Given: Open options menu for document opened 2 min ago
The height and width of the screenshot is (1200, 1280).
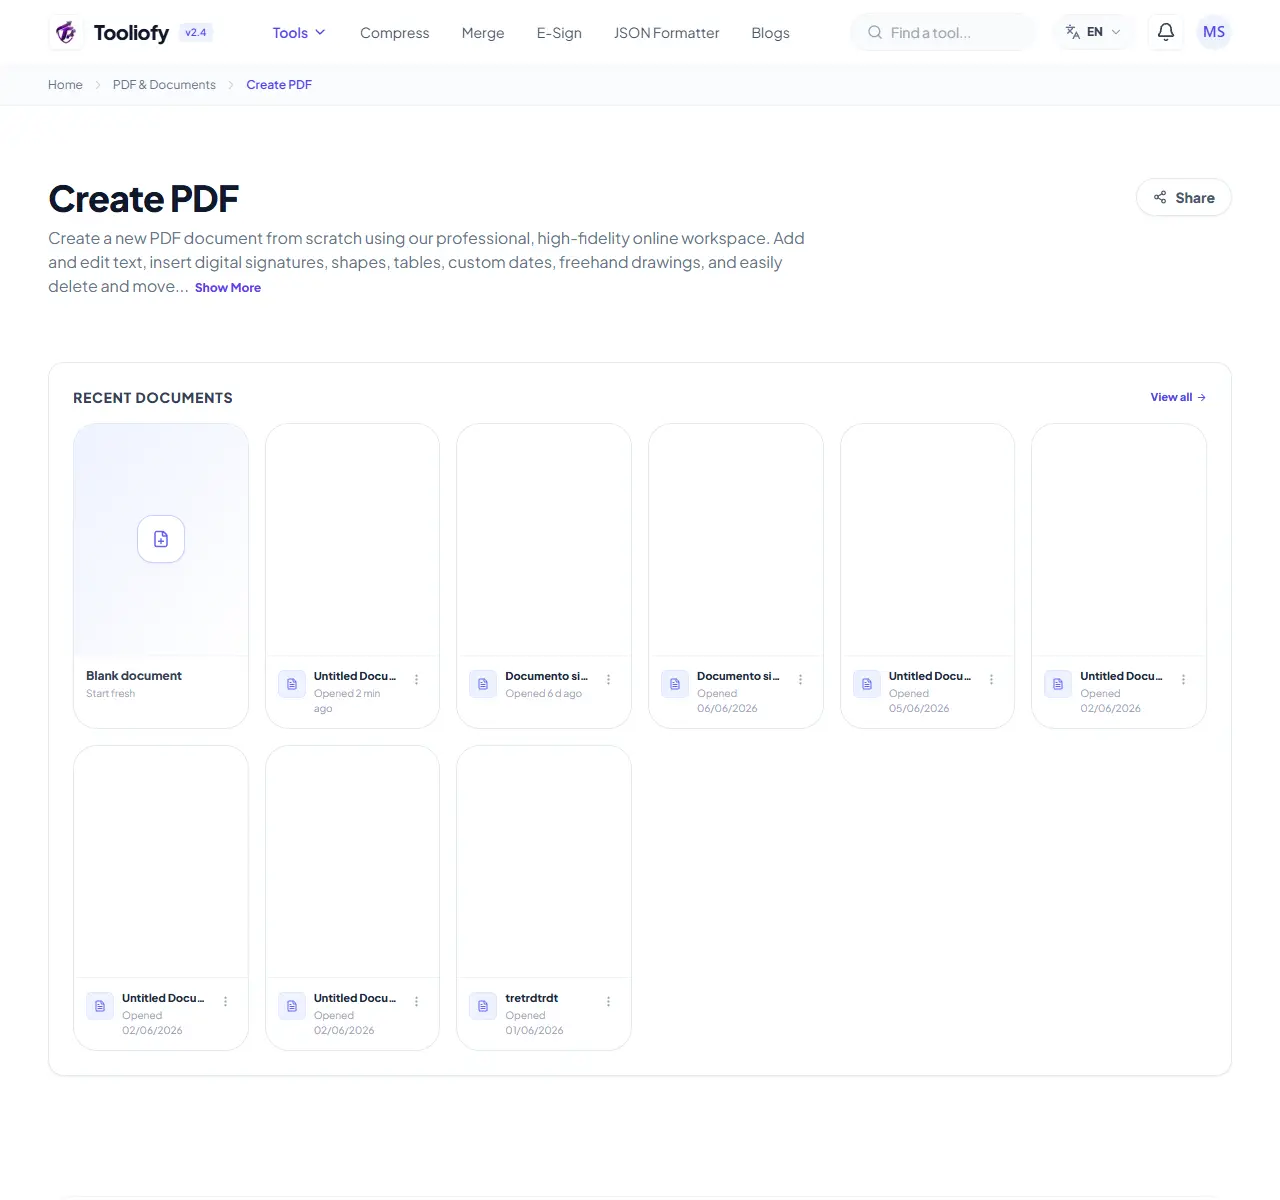Looking at the screenshot, I should coord(417,679).
